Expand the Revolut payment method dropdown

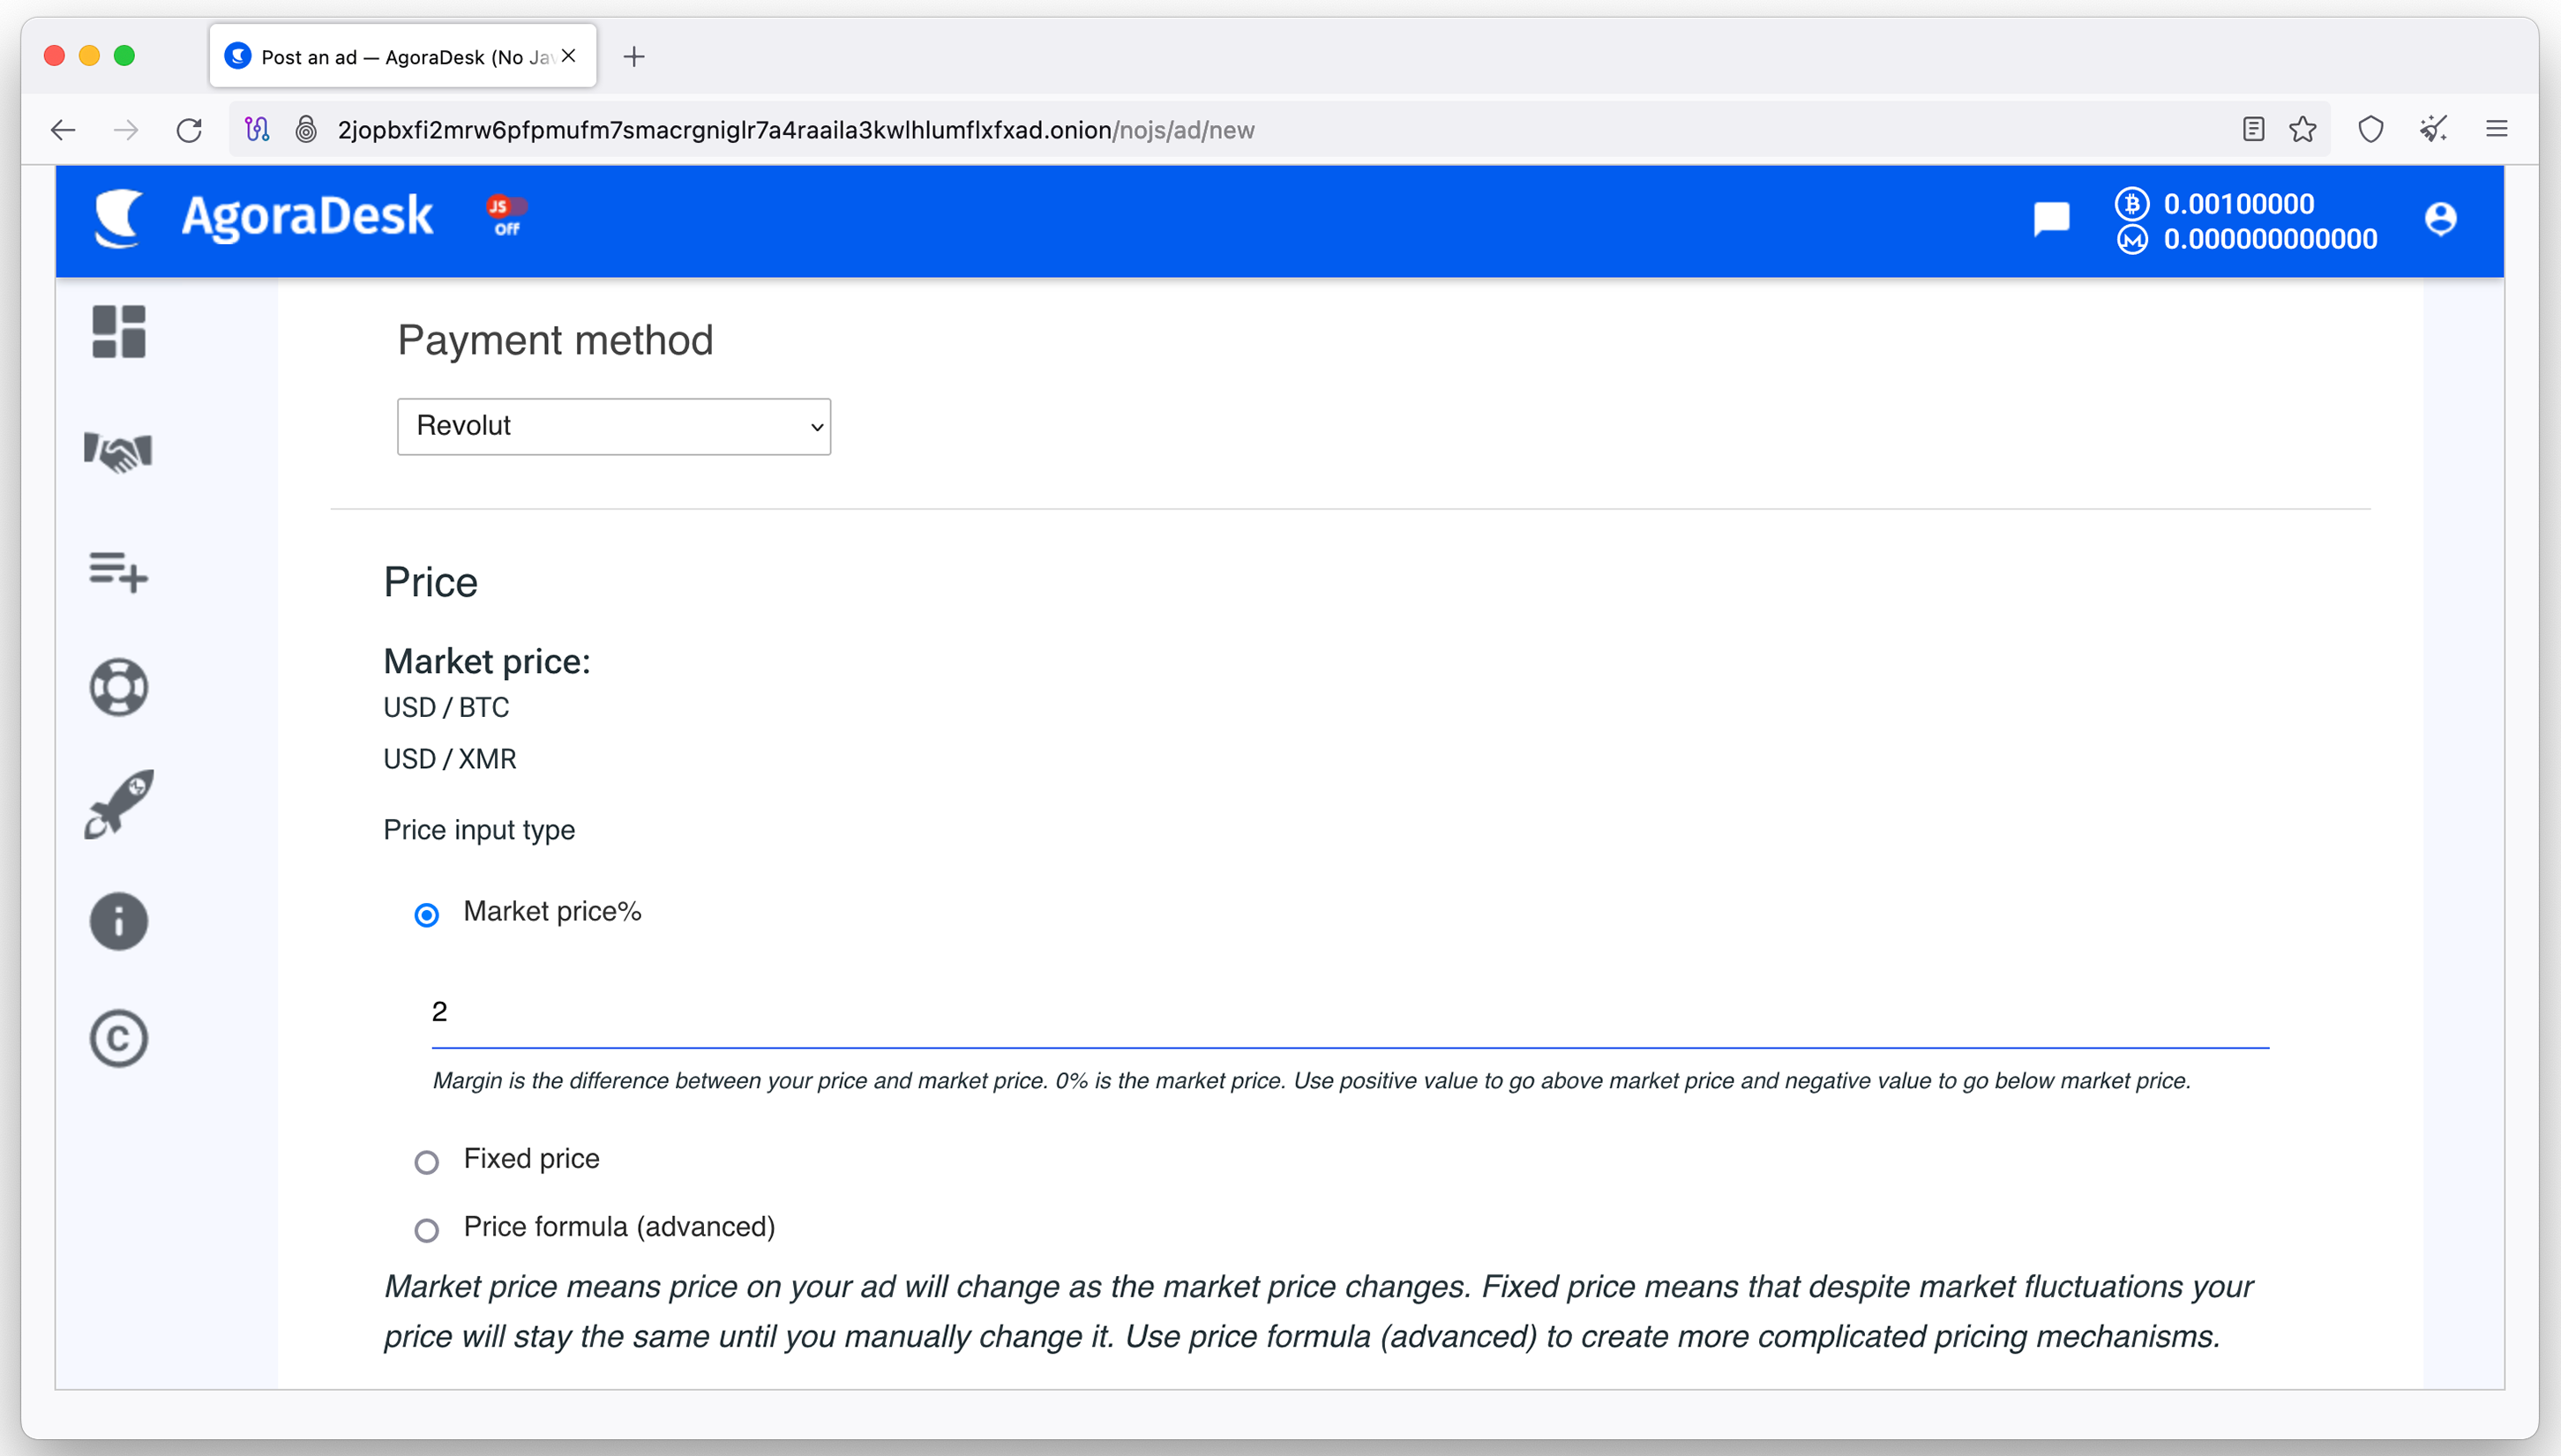614,426
